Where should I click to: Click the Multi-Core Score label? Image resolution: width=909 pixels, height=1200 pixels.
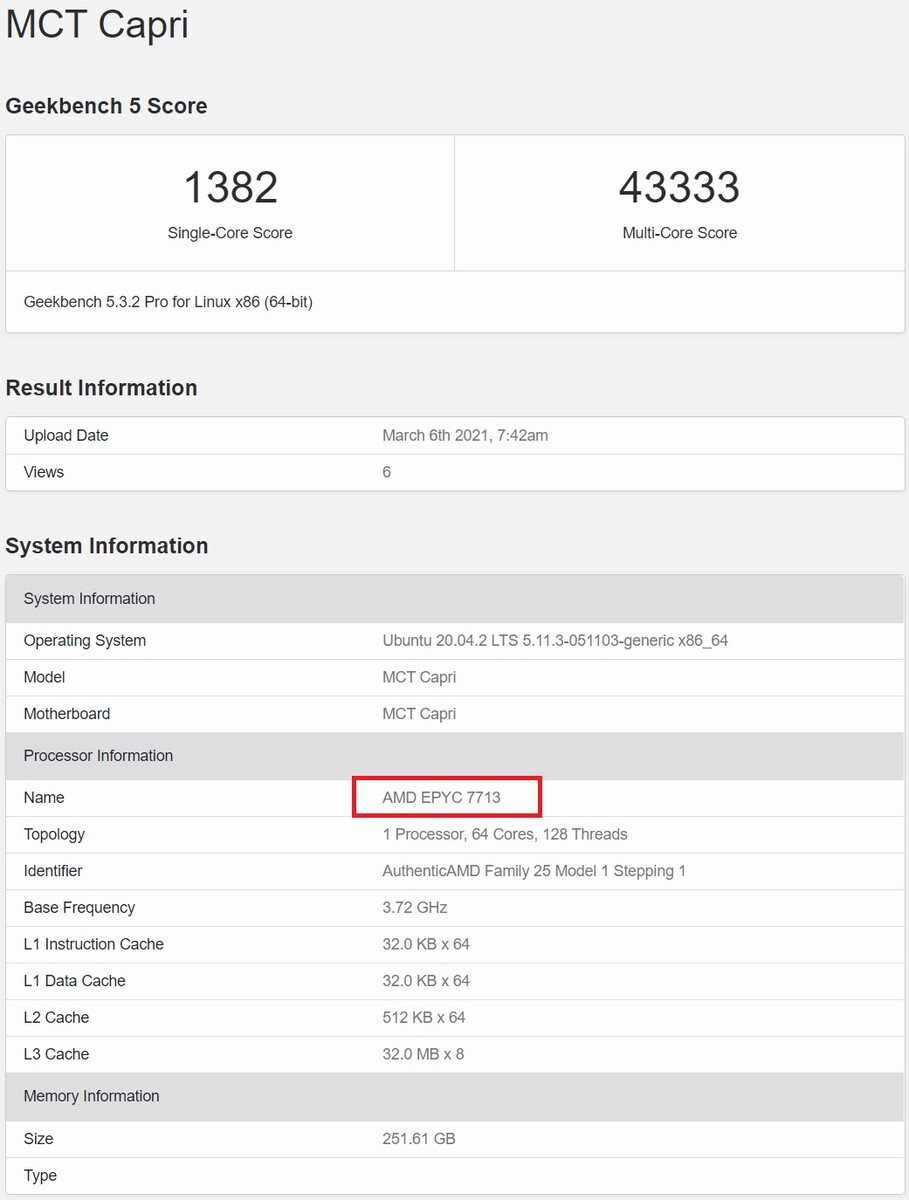pos(679,233)
